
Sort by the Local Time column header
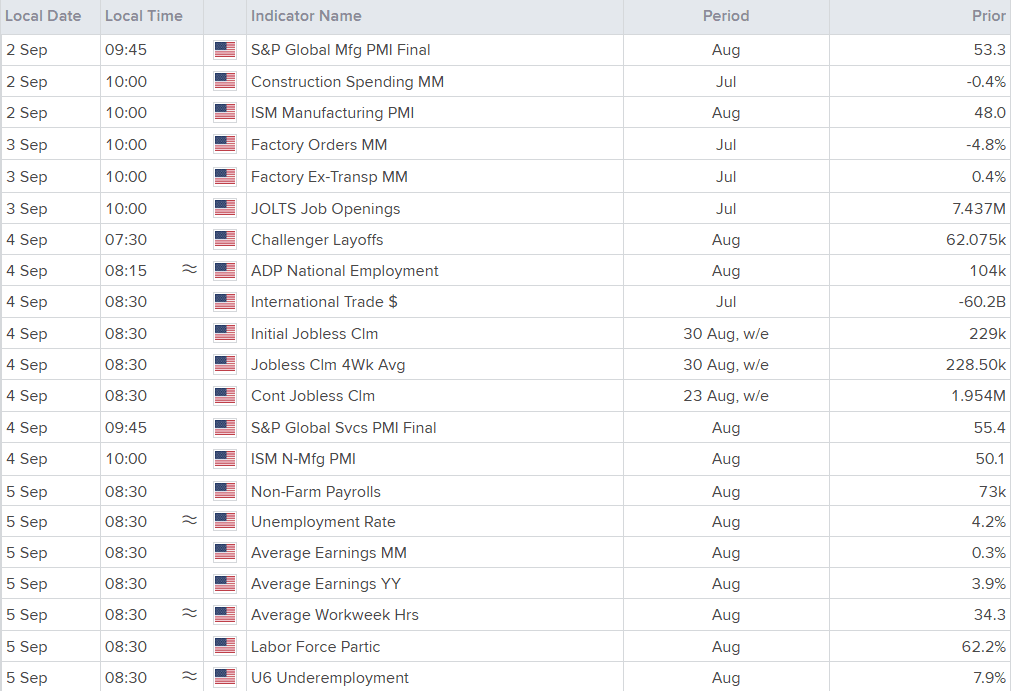pos(143,16)
